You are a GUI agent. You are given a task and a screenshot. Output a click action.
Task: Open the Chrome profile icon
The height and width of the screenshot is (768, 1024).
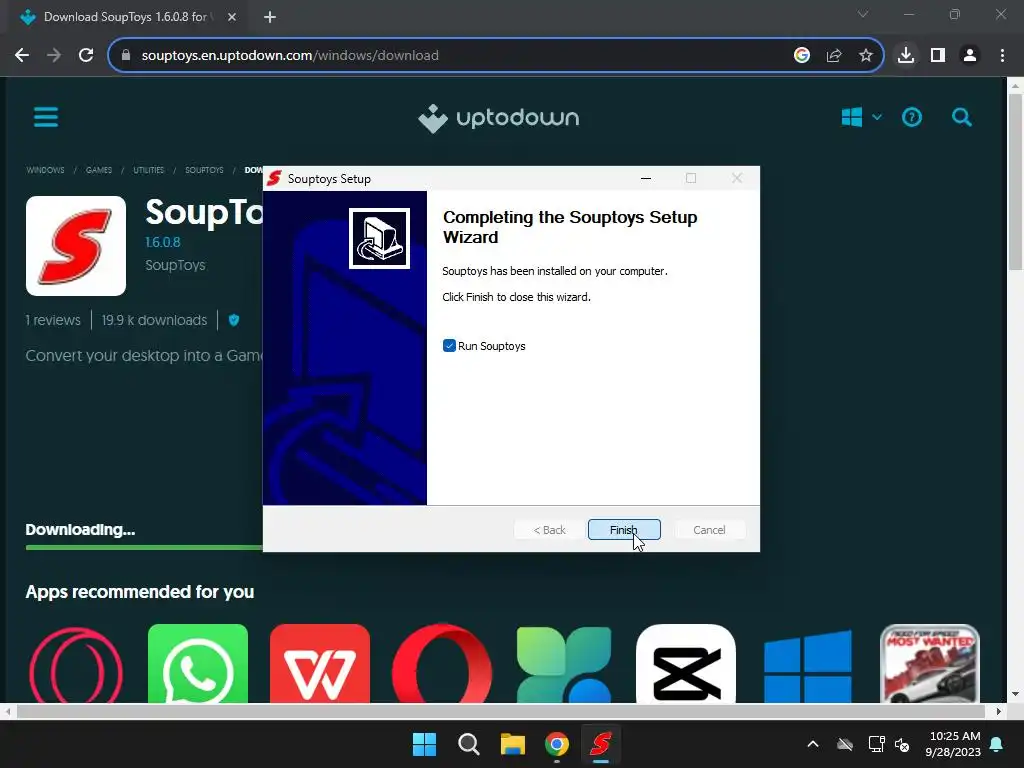tap(970, 56)
